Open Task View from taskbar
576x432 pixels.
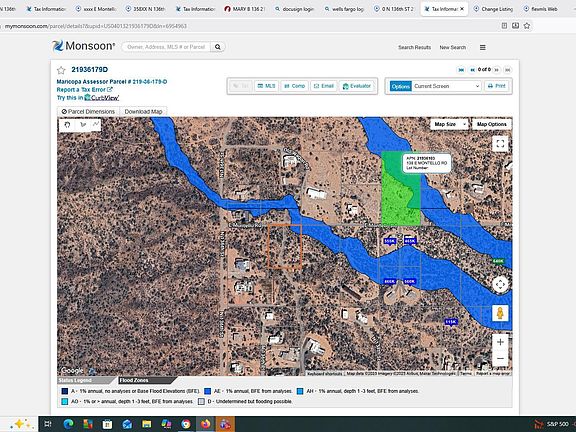pyautogui.click(x=48, y=424)
